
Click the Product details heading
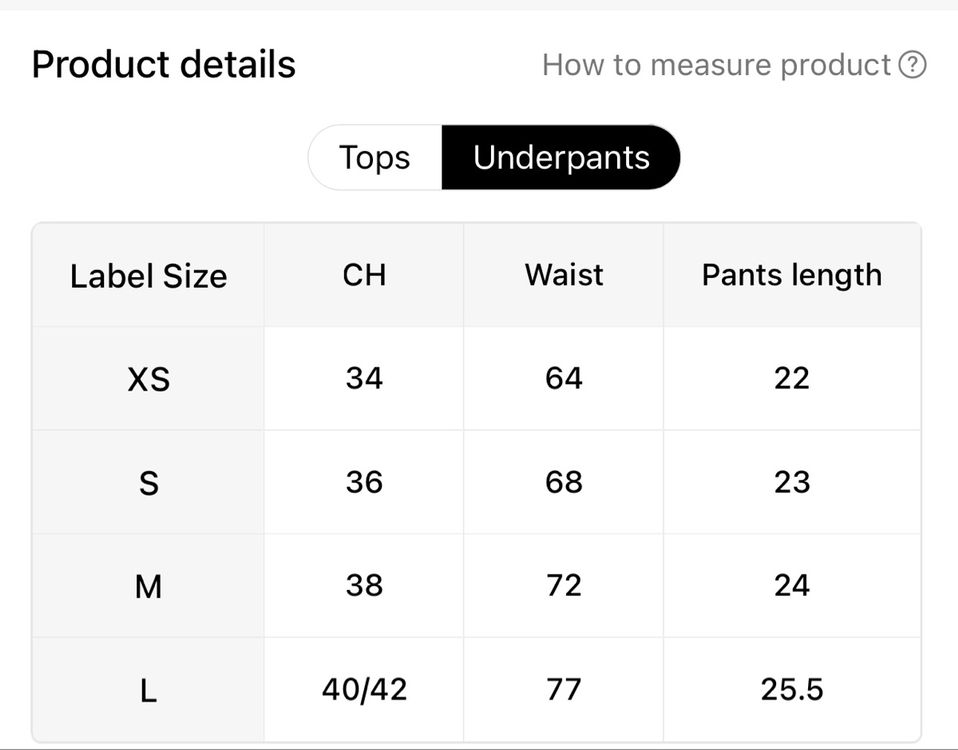point(164,65)
